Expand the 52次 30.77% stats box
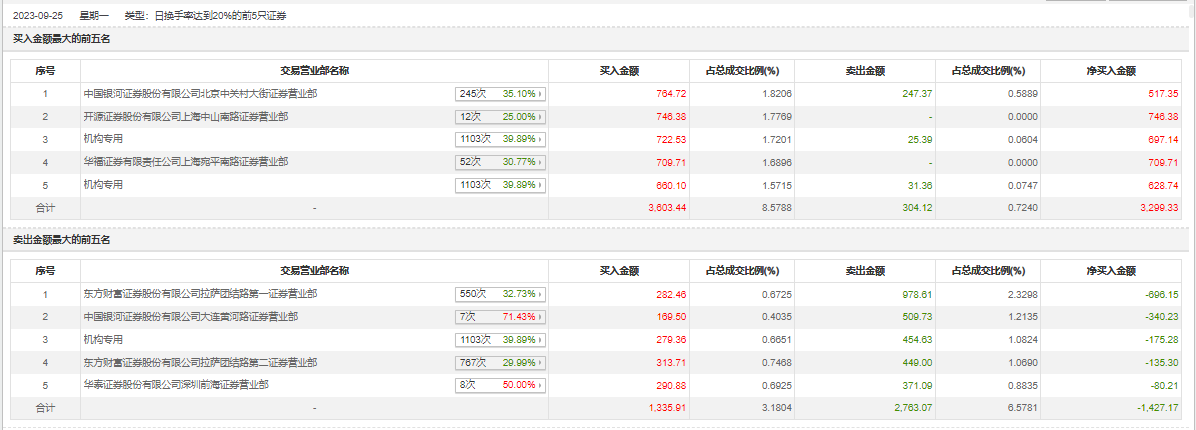The width and height of the screenshot is (1196, 430). pos(500,162)
